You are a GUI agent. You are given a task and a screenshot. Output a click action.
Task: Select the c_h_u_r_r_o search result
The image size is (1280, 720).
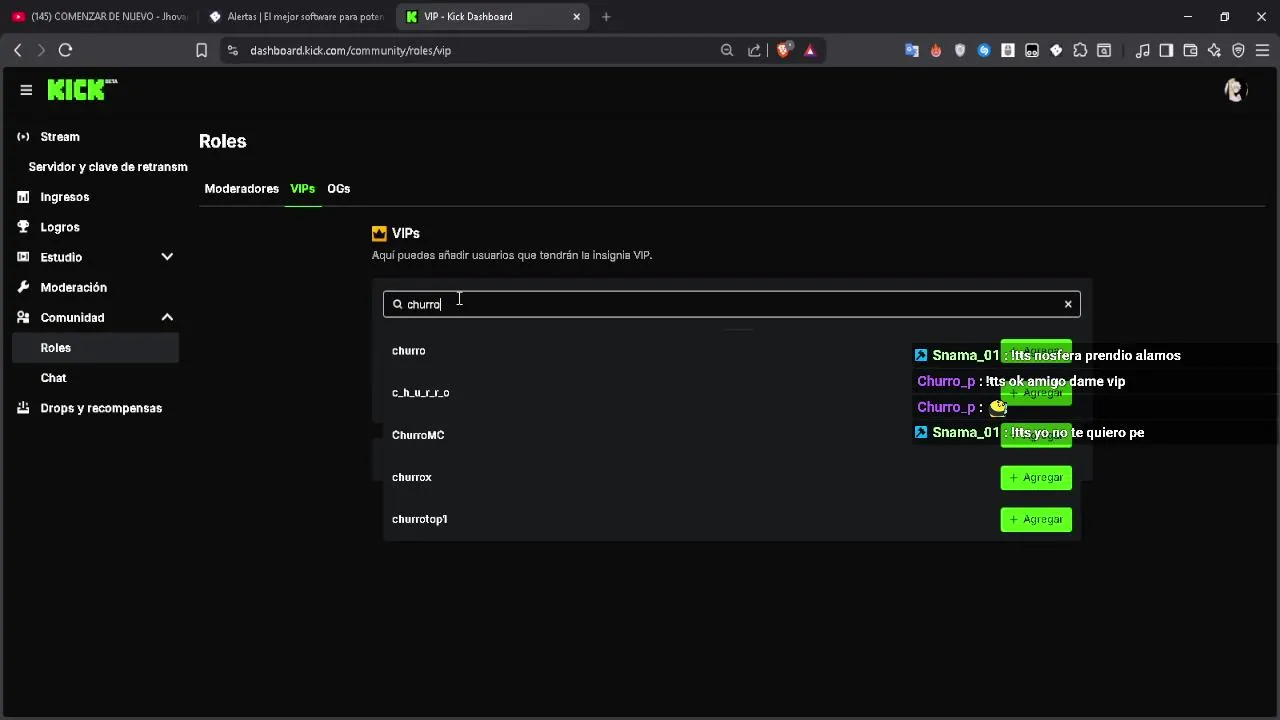point(421,393)
